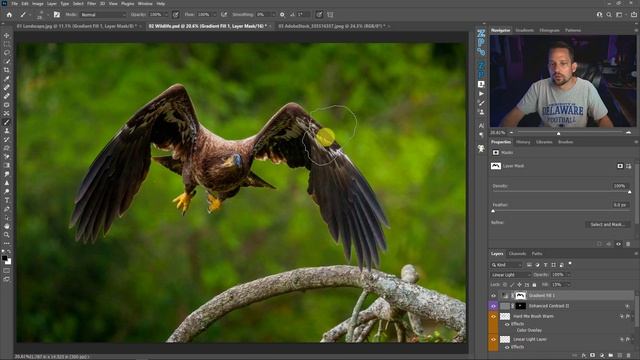The width and height of the screenshot is (640, 360).
Task: Click the Select and Mask button
Action: tap(607, 224)
